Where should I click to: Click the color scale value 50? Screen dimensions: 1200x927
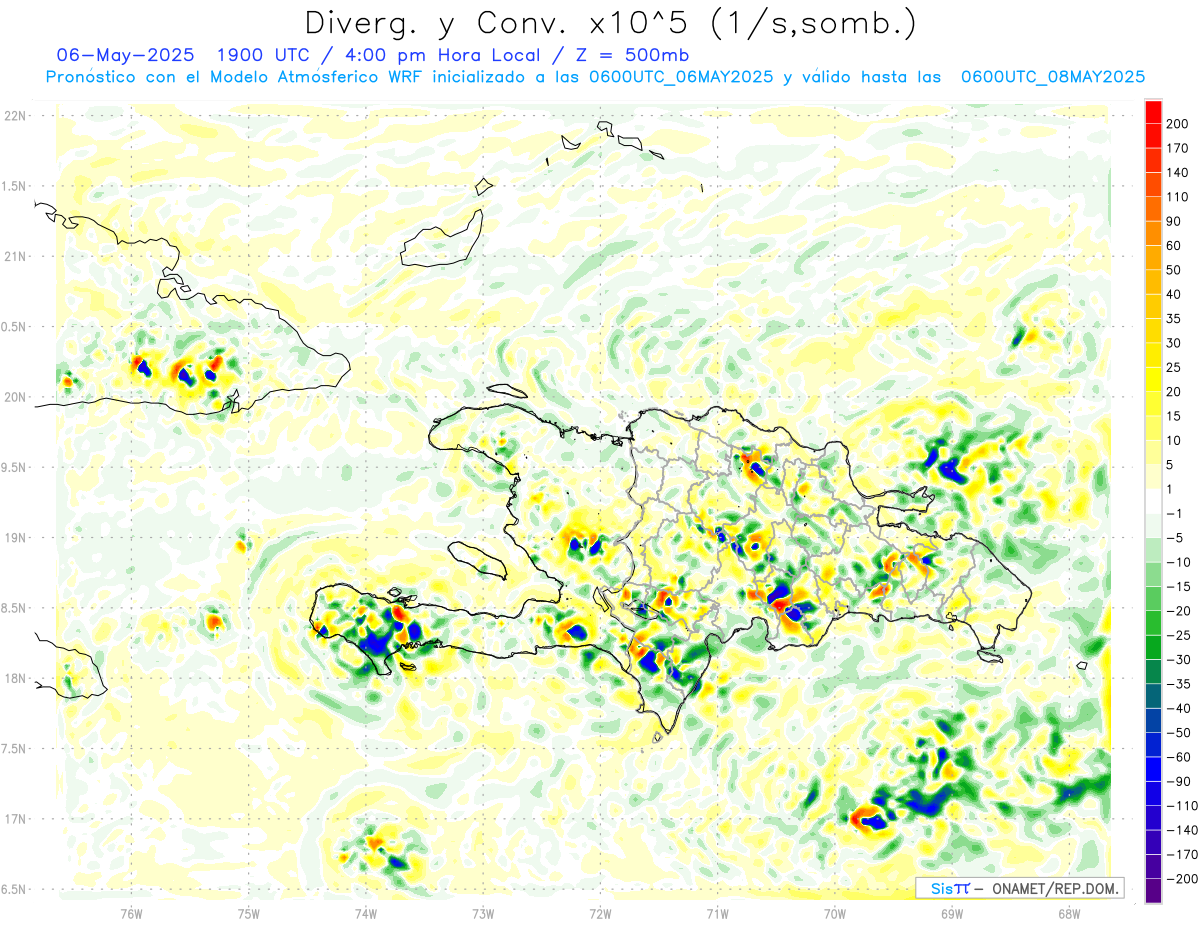[x=1175, y=270]
